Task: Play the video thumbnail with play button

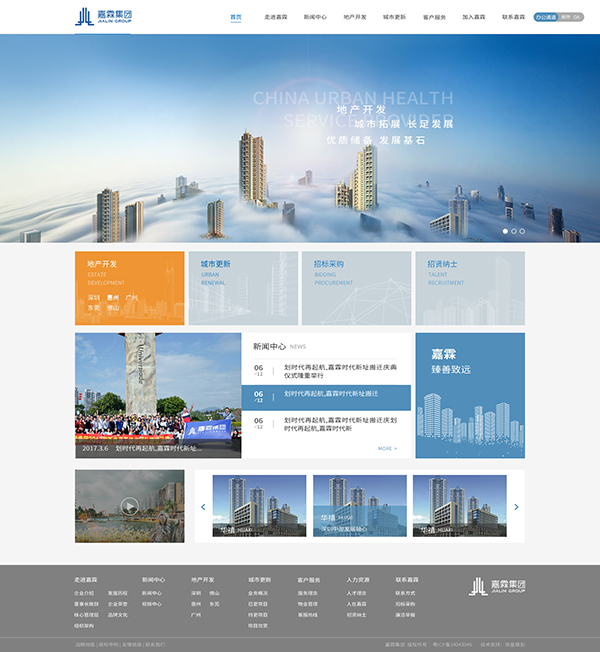Action: (130, 506)
